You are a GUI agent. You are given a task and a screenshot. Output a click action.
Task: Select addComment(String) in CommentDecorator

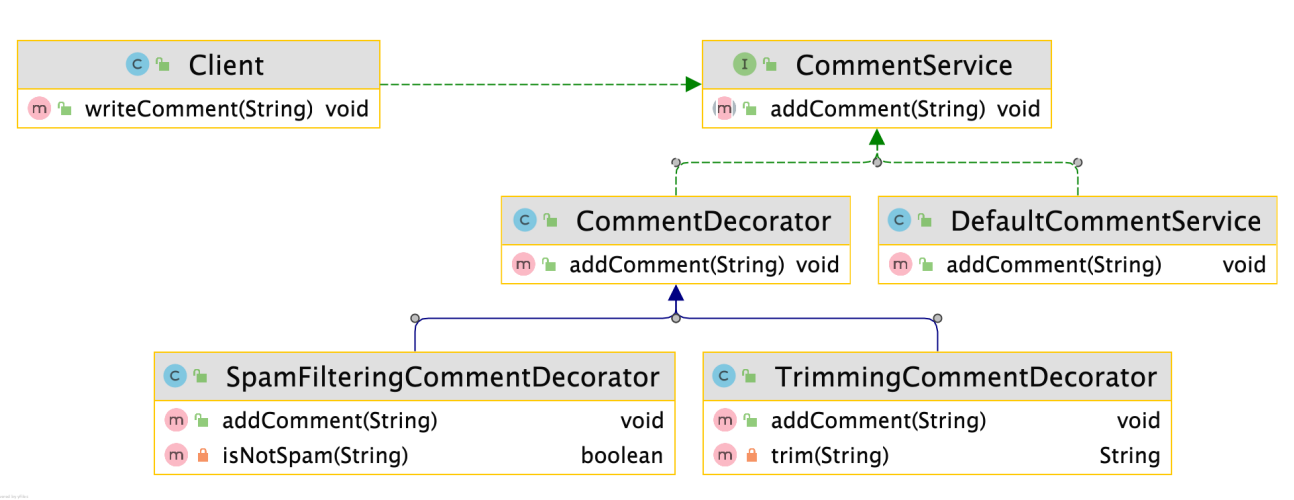pyautogui.click(x=676, y=264)
